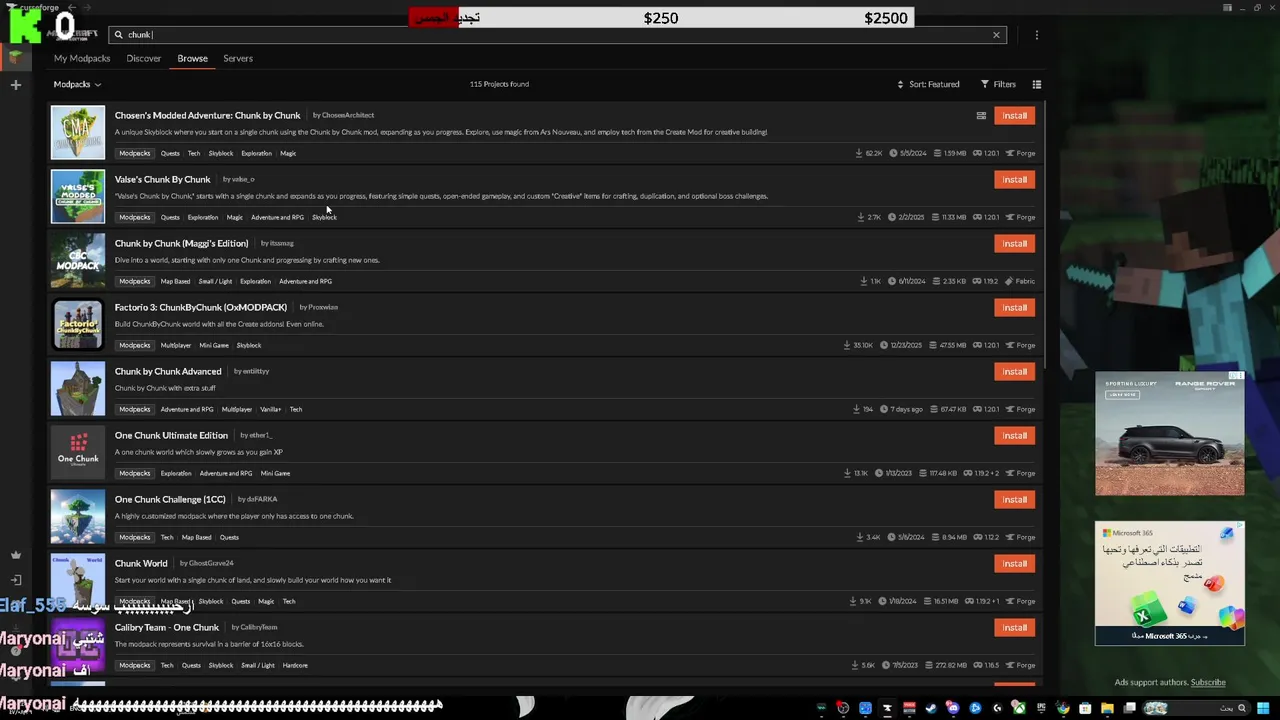
Task: Open the Sort: Featured dropdown
Action: 928,84
